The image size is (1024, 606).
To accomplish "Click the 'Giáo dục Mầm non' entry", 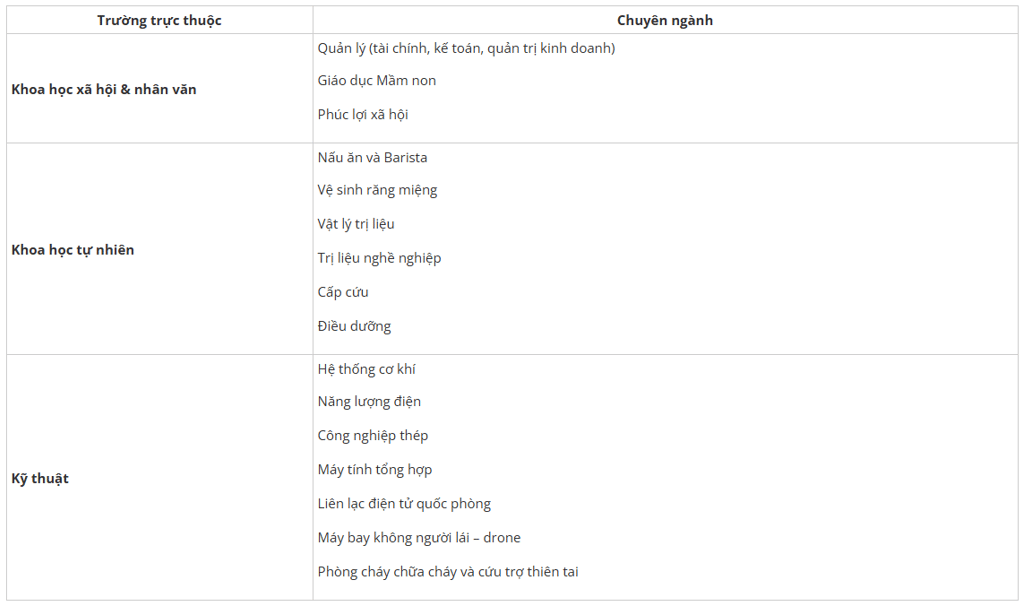I will 377,81.
